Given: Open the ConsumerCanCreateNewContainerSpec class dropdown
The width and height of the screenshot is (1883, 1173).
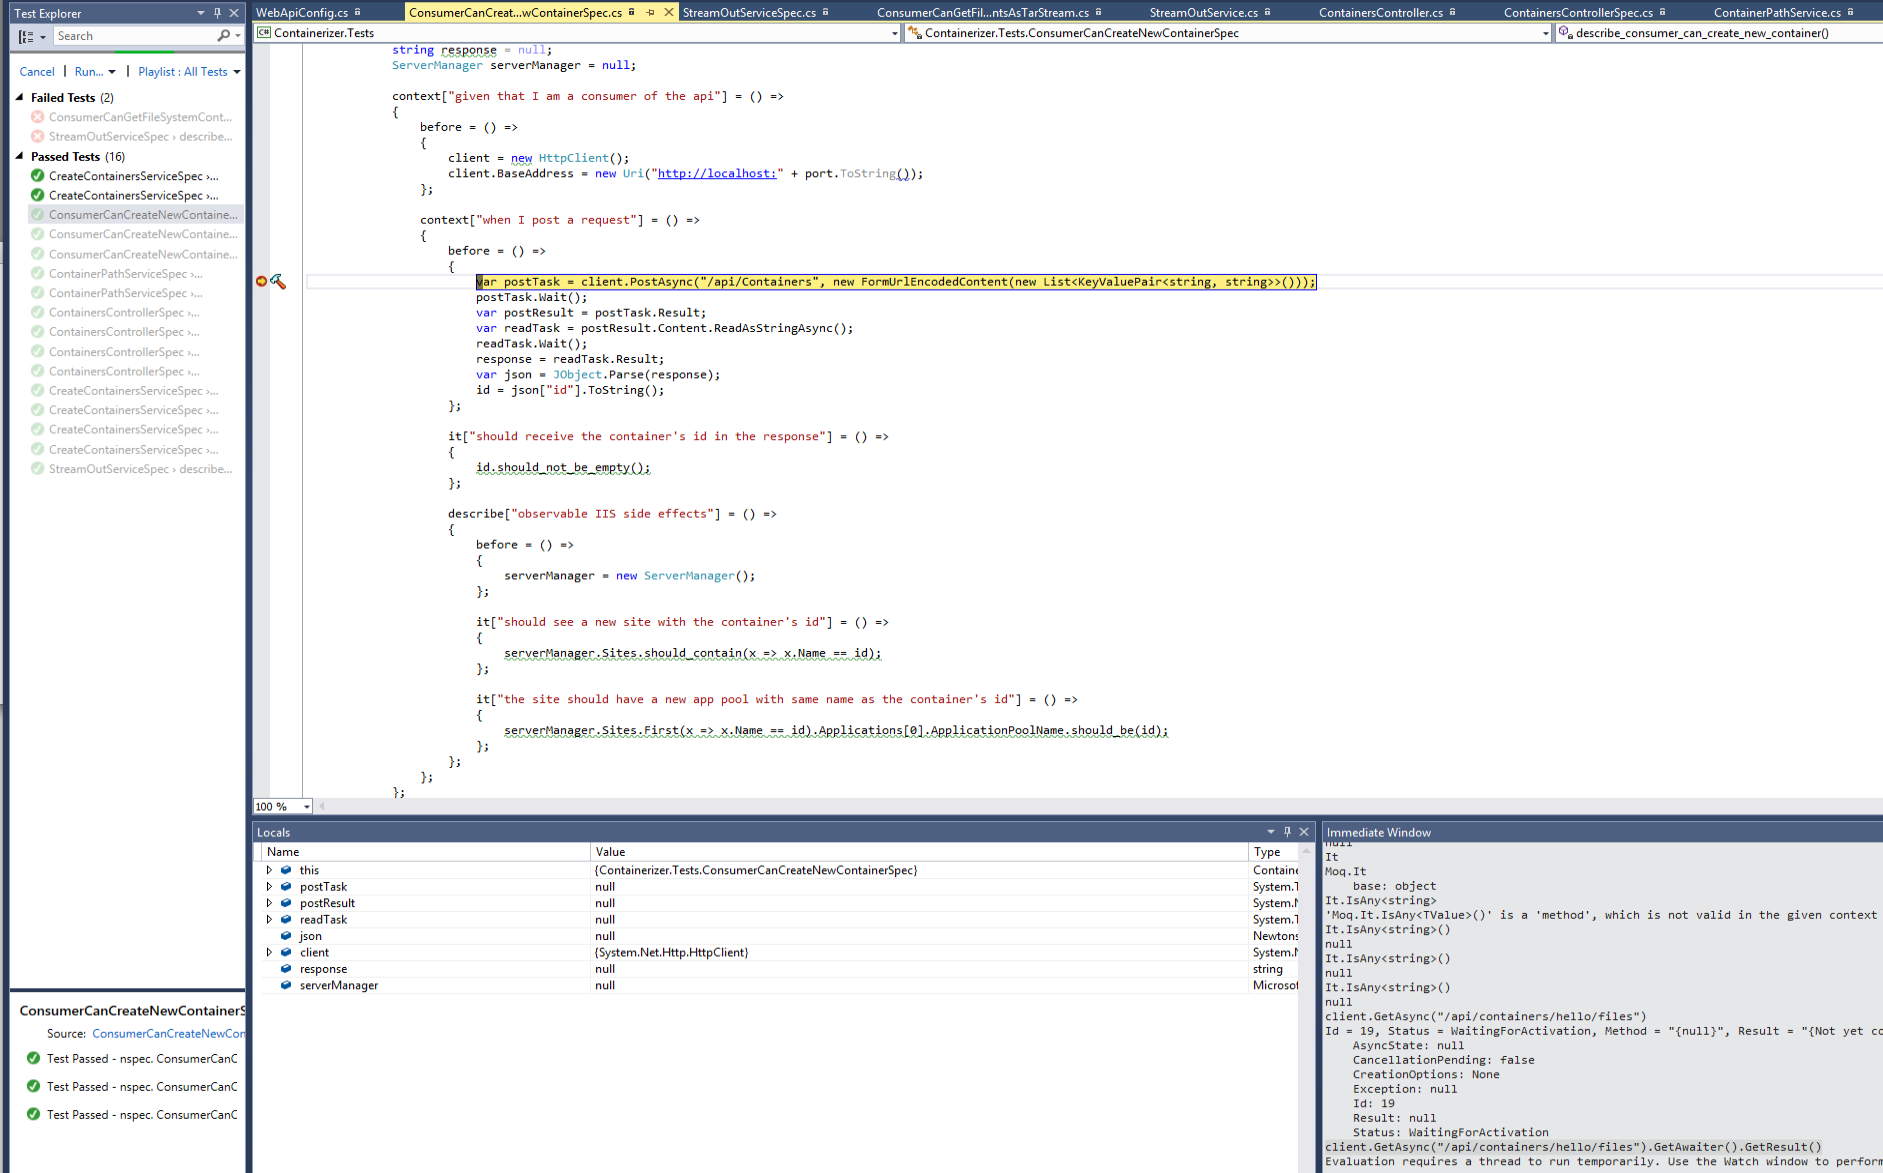Looking at the screenshot, I should pos(1545,33).
